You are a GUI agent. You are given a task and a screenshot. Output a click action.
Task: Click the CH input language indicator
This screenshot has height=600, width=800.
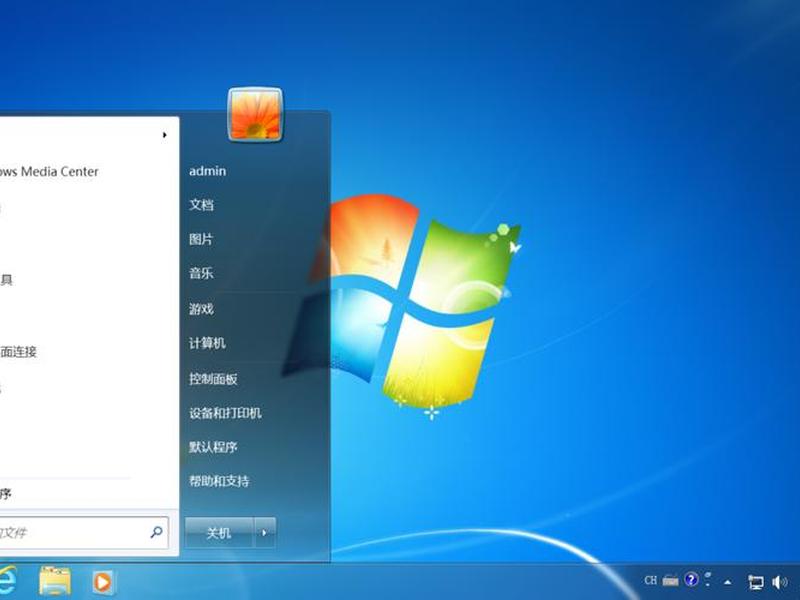coord(651,580)
